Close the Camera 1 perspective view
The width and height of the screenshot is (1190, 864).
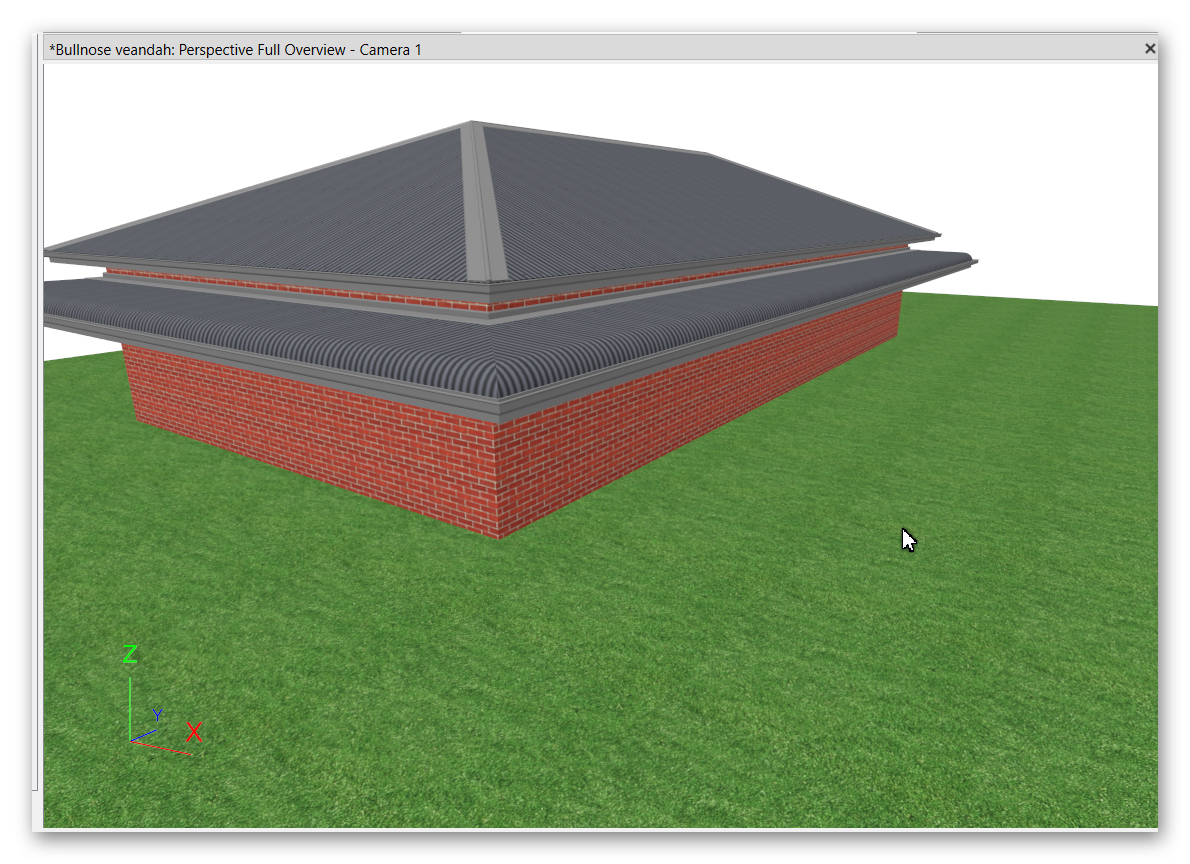1149,48
